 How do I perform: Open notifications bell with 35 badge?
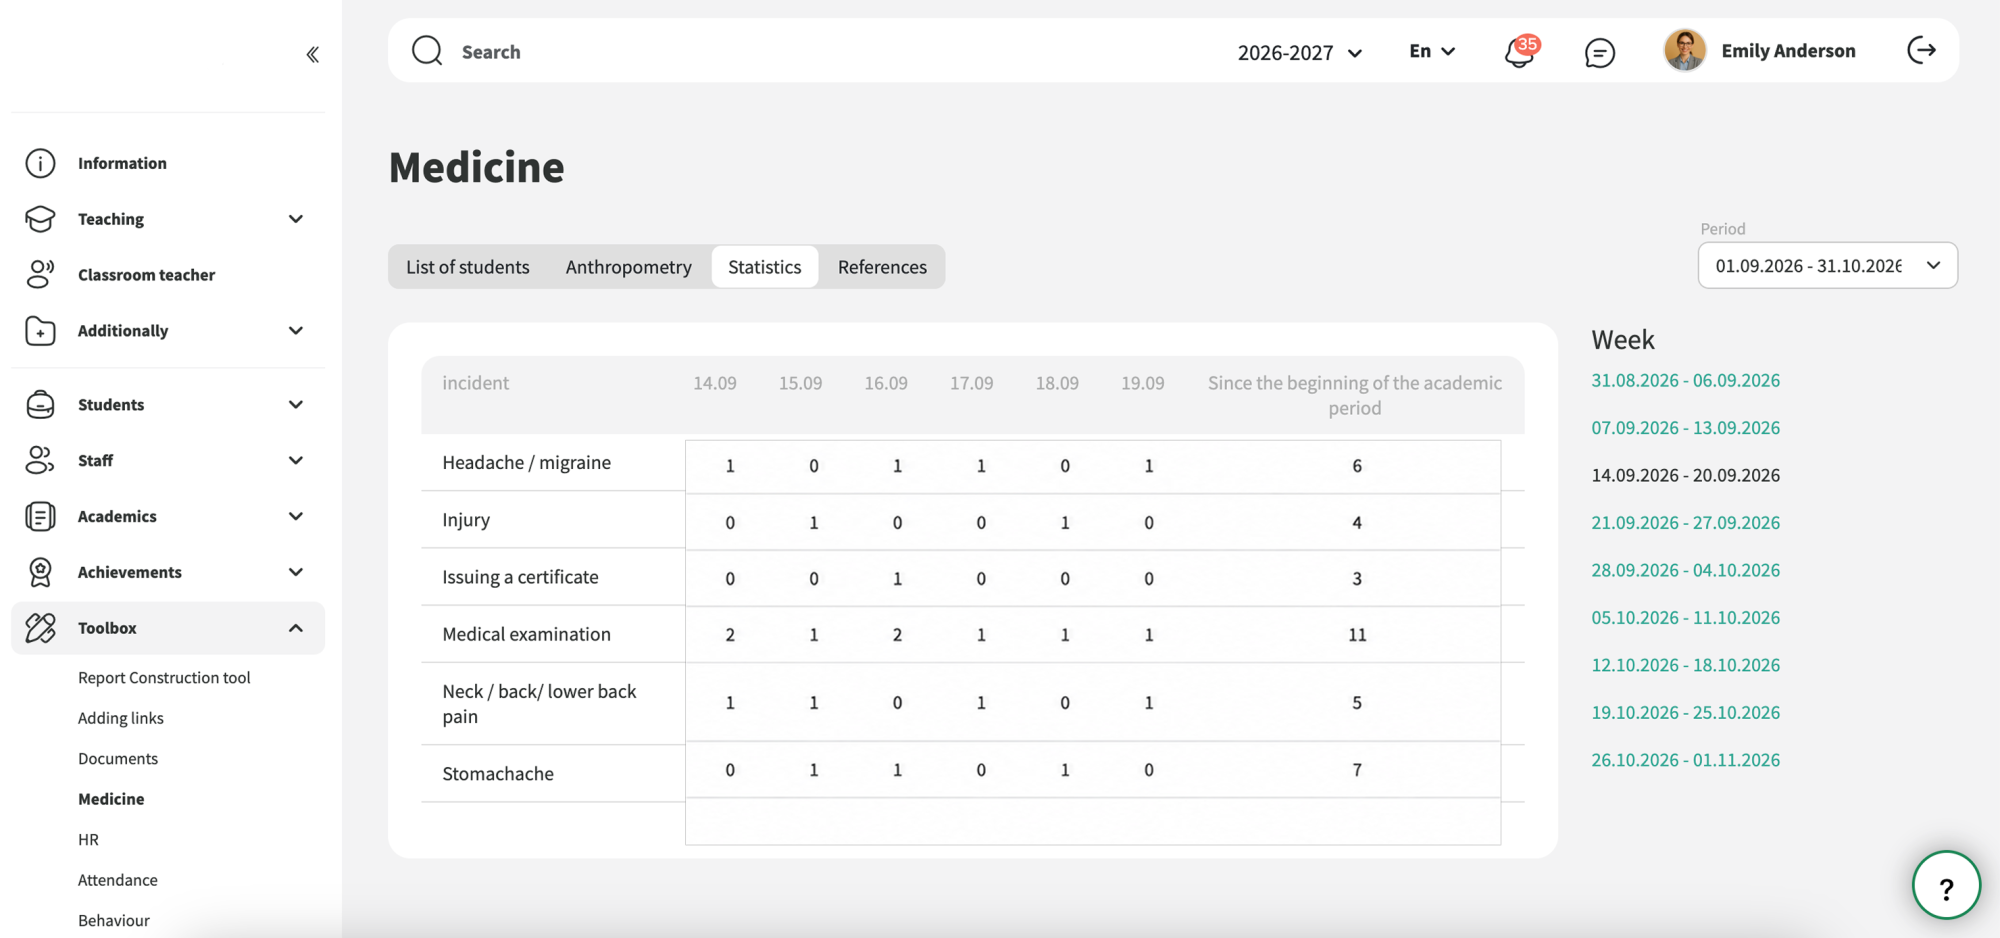coord(1520,51)
